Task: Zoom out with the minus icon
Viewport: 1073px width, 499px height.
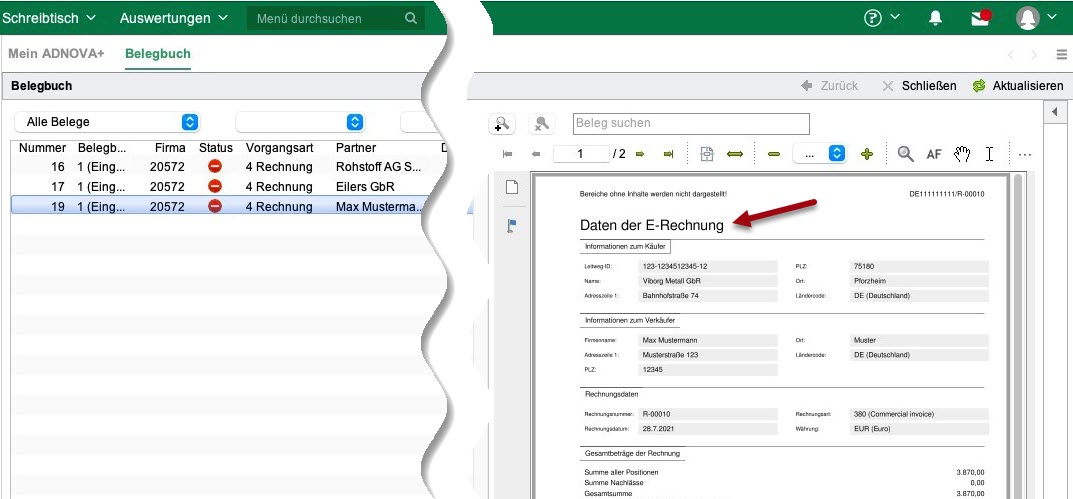Action: 773,154
